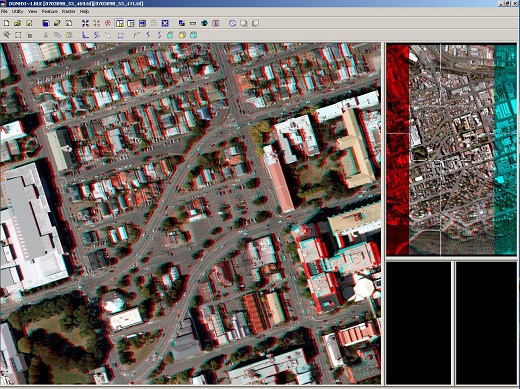Click the scissors cut icon

coord(46,35)
